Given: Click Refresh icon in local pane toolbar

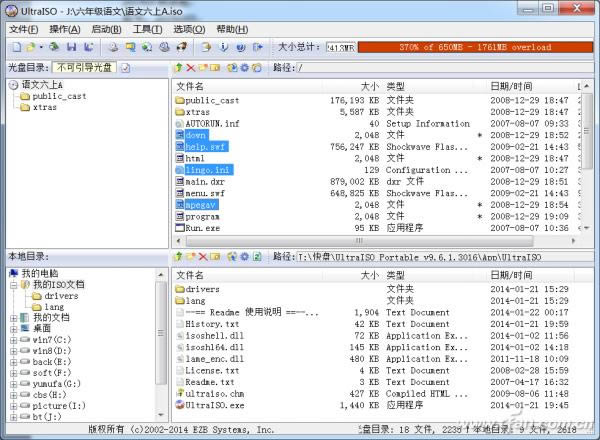Looking at the screenshot, I should pos(257,256).
